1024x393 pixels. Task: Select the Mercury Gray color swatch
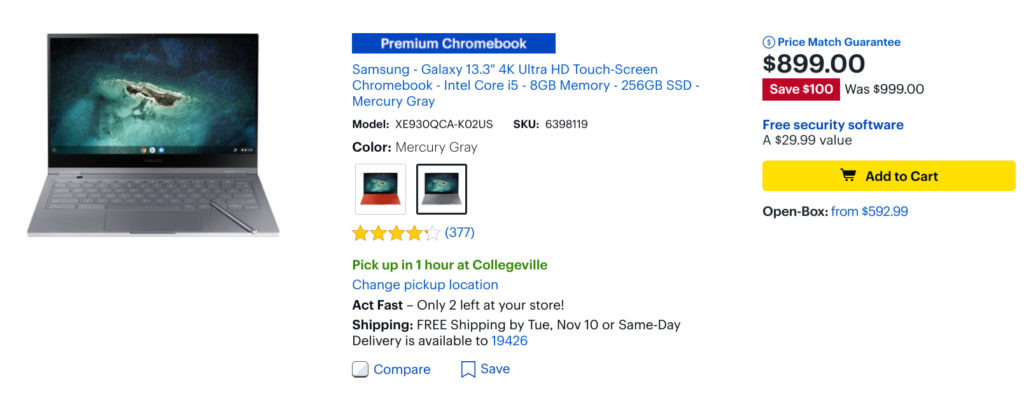click(x=441, y=189)
